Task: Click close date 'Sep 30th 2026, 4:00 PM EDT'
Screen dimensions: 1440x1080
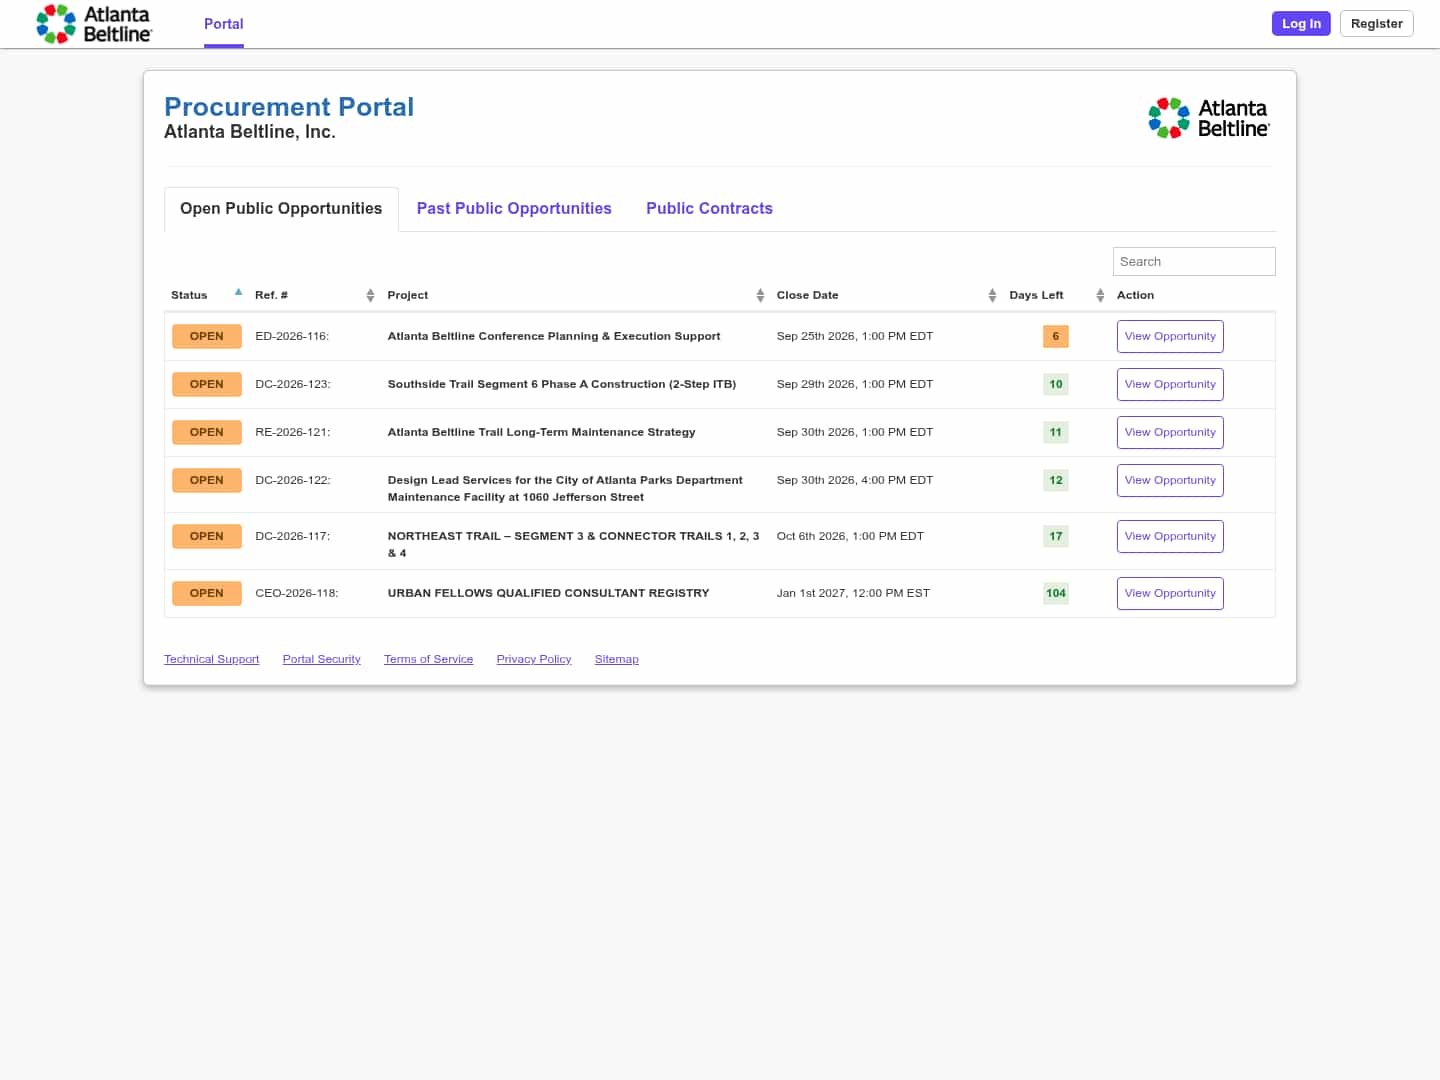Action: [x=855, y=481]
